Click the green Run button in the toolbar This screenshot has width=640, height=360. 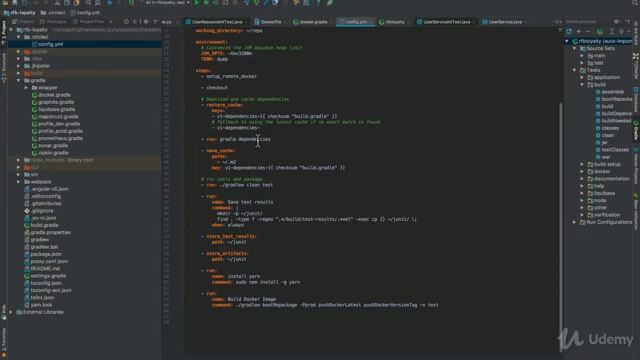[x=197, y=3]
